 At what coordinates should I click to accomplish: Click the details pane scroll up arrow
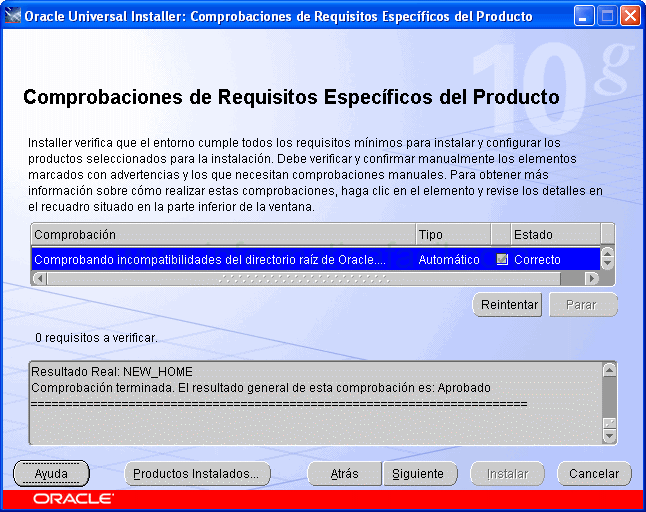tap(609, 370)
